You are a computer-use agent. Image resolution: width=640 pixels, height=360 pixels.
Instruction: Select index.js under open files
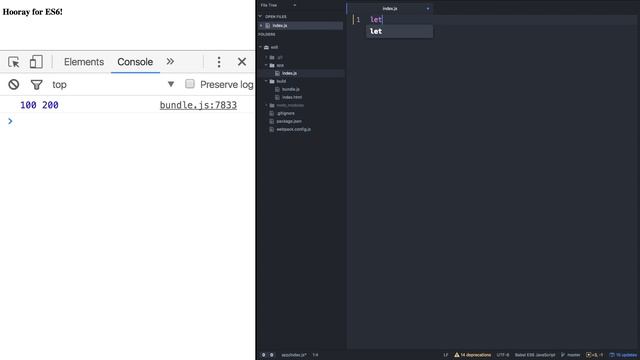tap(280, 26)
